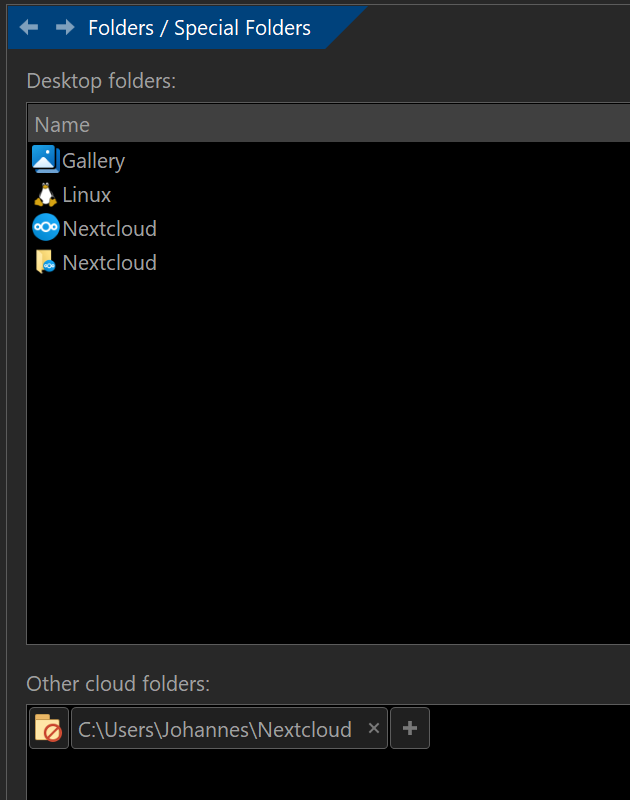Click the forward navigation arrow
This screenshot has height=800, width=630.
(65, 27)
